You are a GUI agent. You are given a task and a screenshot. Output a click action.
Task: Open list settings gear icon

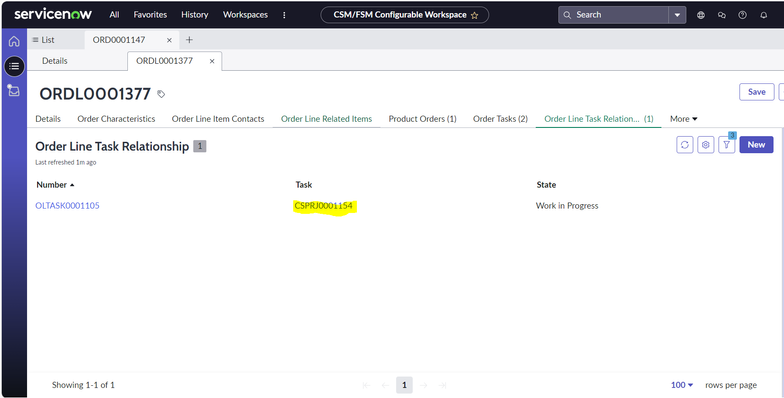706,144
